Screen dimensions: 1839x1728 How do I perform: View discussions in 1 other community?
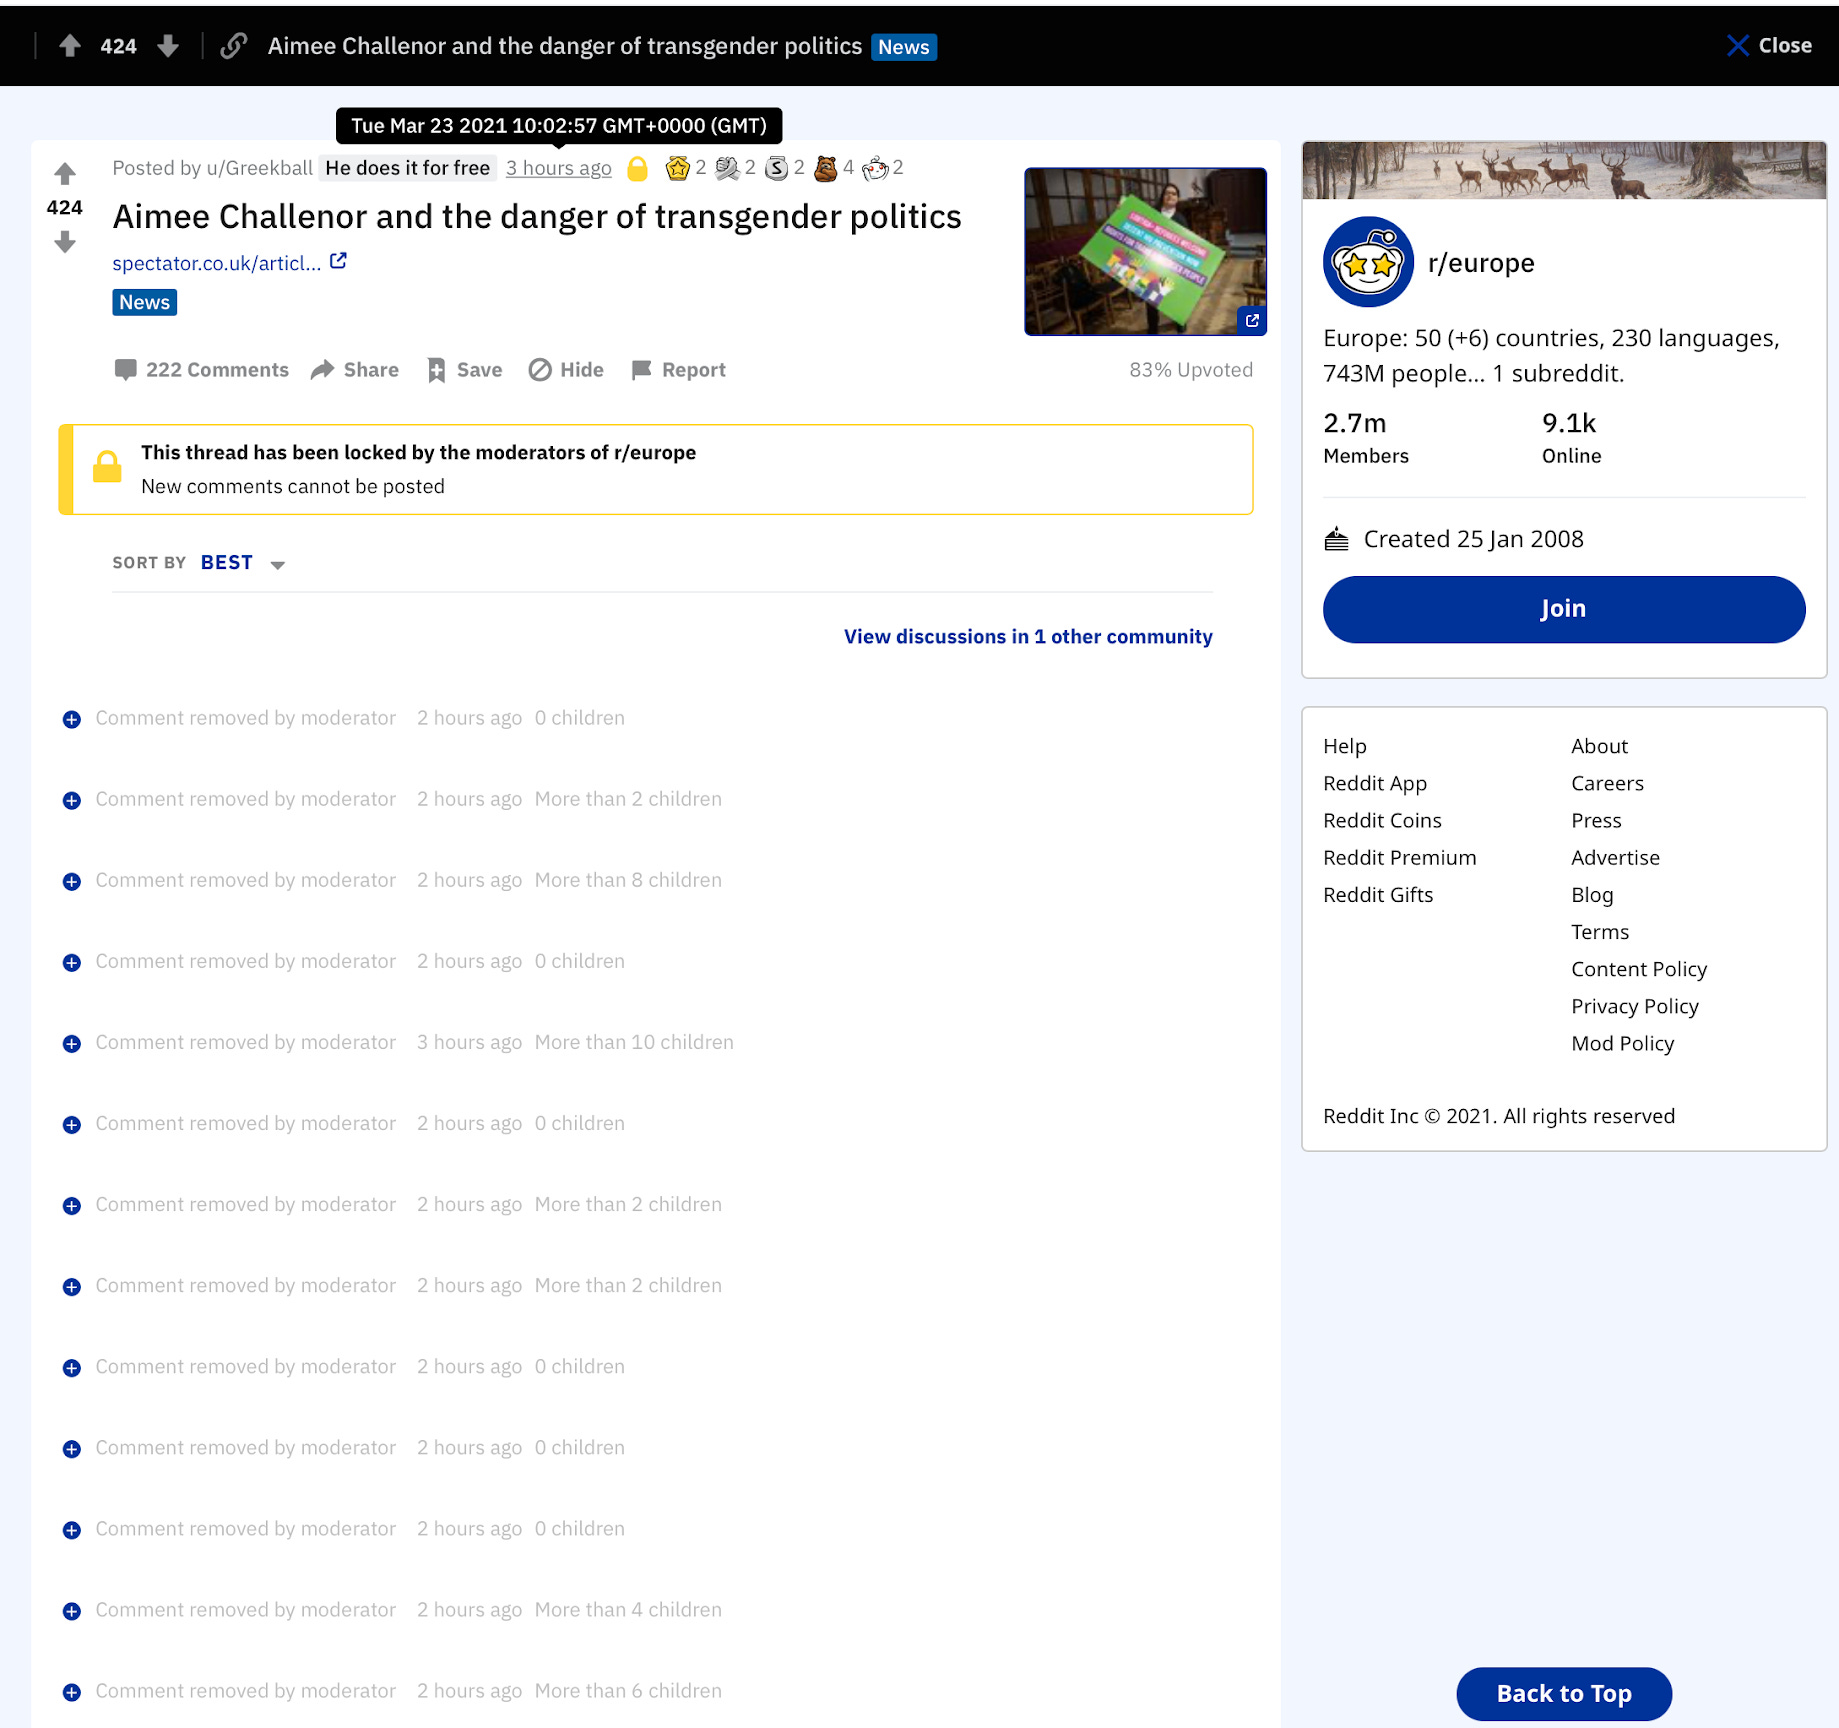[x=1028, y=637]
